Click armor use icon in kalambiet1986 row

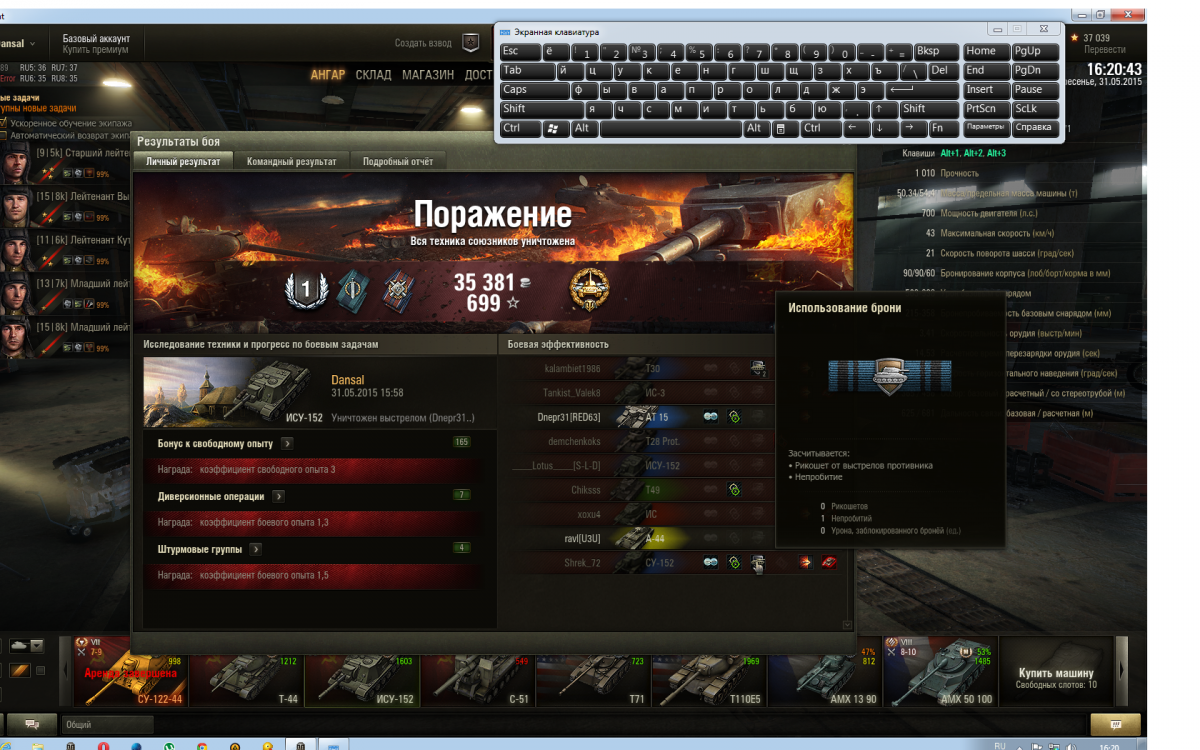click(758, 369)
